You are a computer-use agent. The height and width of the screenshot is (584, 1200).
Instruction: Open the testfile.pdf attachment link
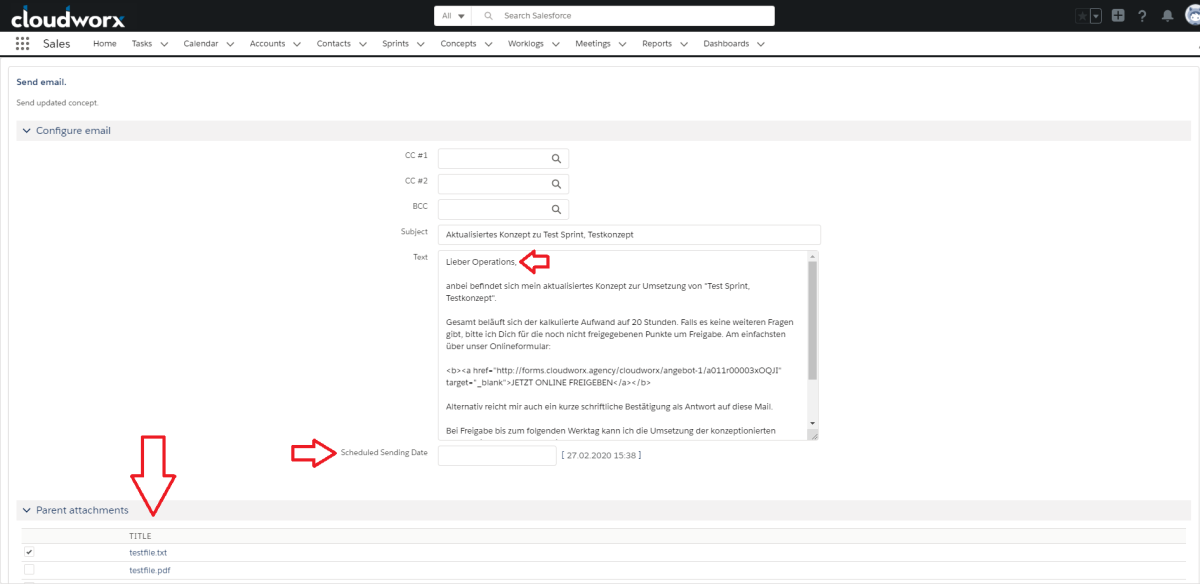(148, 570)
